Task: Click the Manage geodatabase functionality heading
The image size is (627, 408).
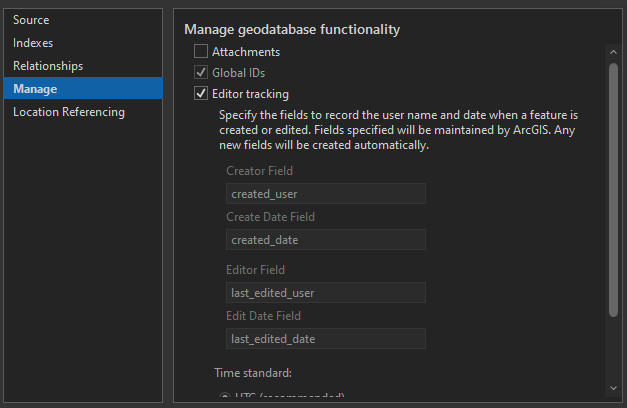Action: [x=292, y=30]
